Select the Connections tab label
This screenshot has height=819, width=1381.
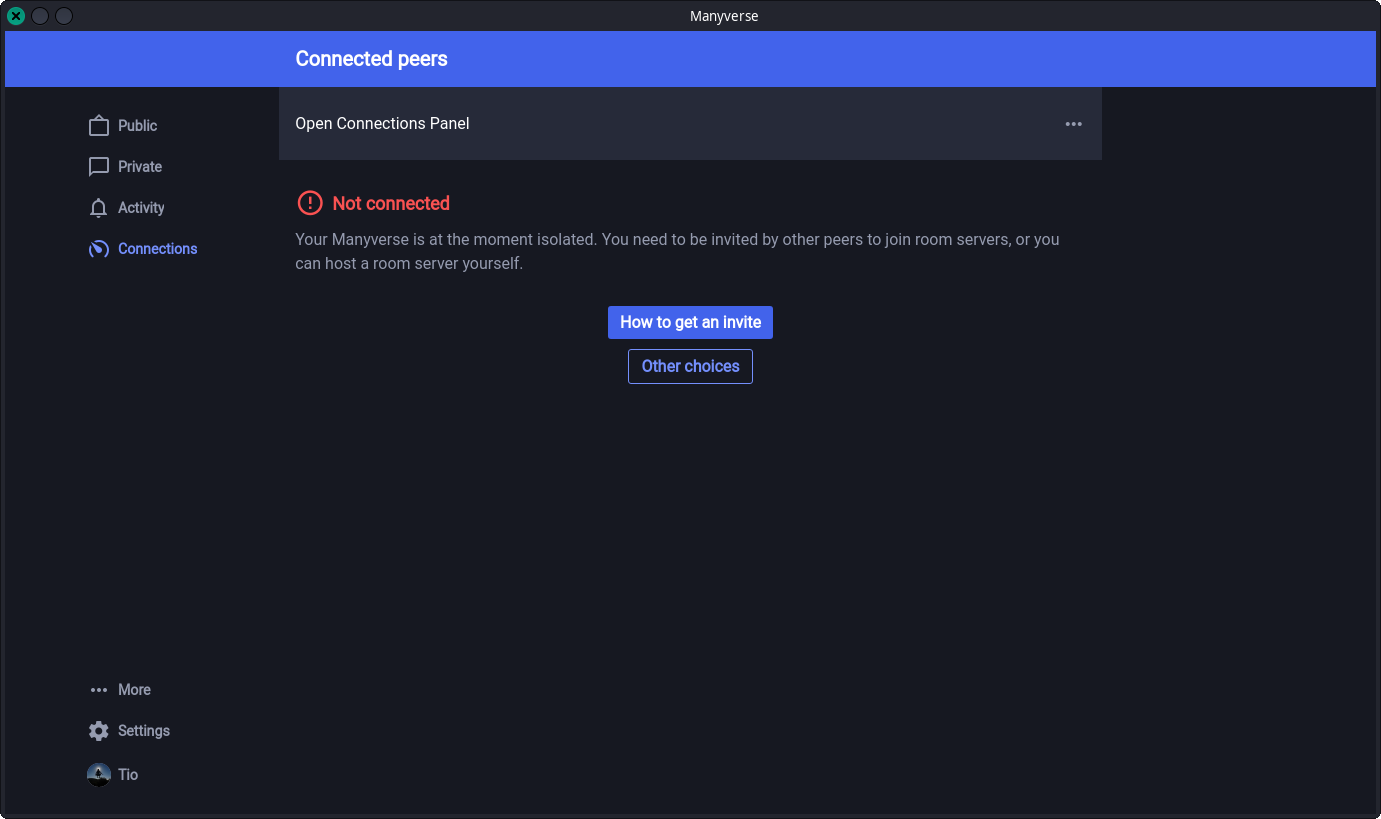(x=158, y=249)
